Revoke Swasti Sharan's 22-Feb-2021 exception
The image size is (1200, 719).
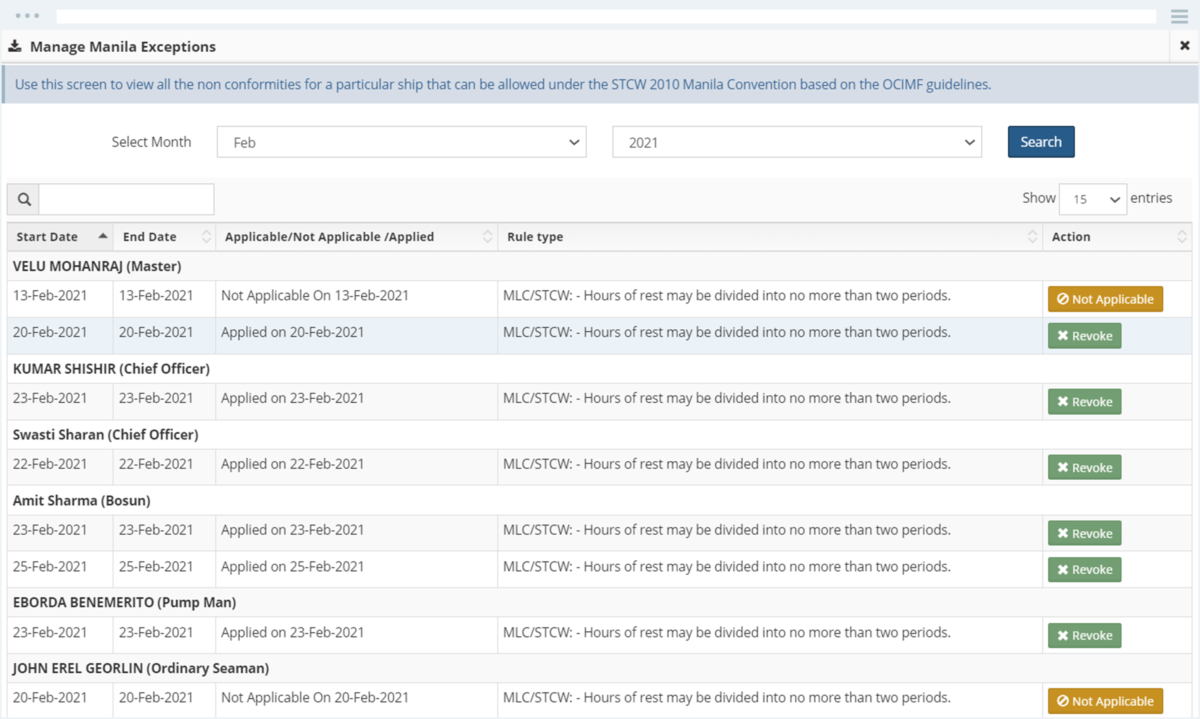coord(1084,468)
